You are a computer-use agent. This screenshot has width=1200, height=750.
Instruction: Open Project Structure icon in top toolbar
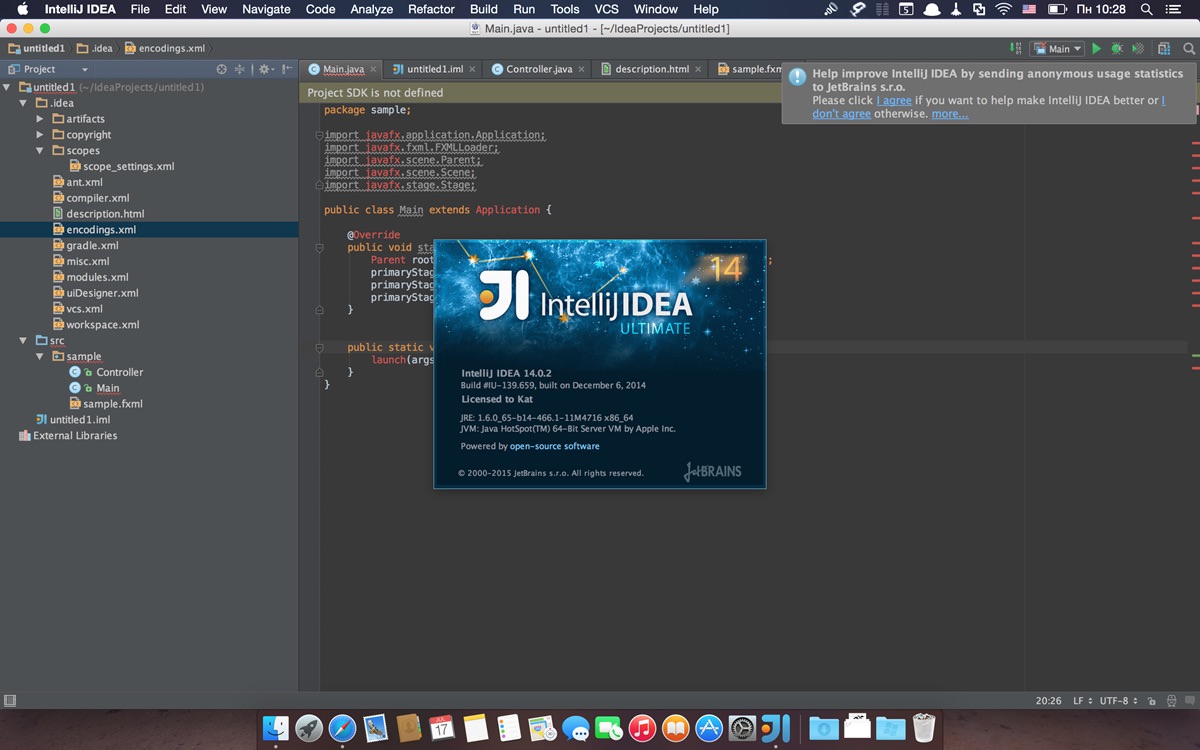click(1164, 48)
